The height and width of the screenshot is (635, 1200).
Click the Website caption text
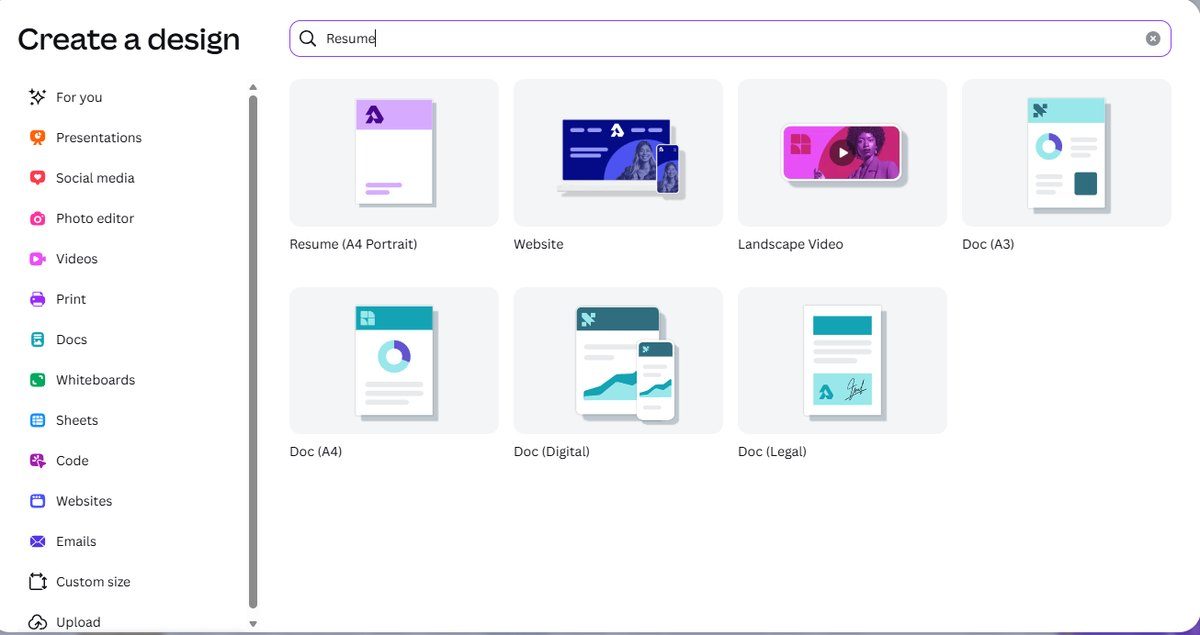click(x=539, y=244)
